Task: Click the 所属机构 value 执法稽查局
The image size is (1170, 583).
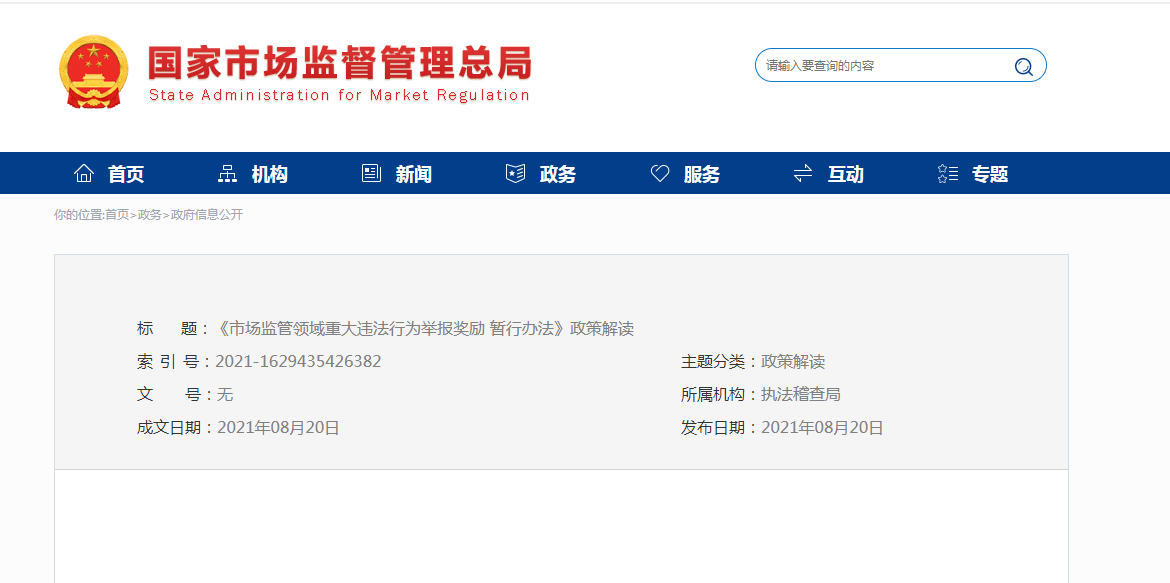Action: pos(801,395)
